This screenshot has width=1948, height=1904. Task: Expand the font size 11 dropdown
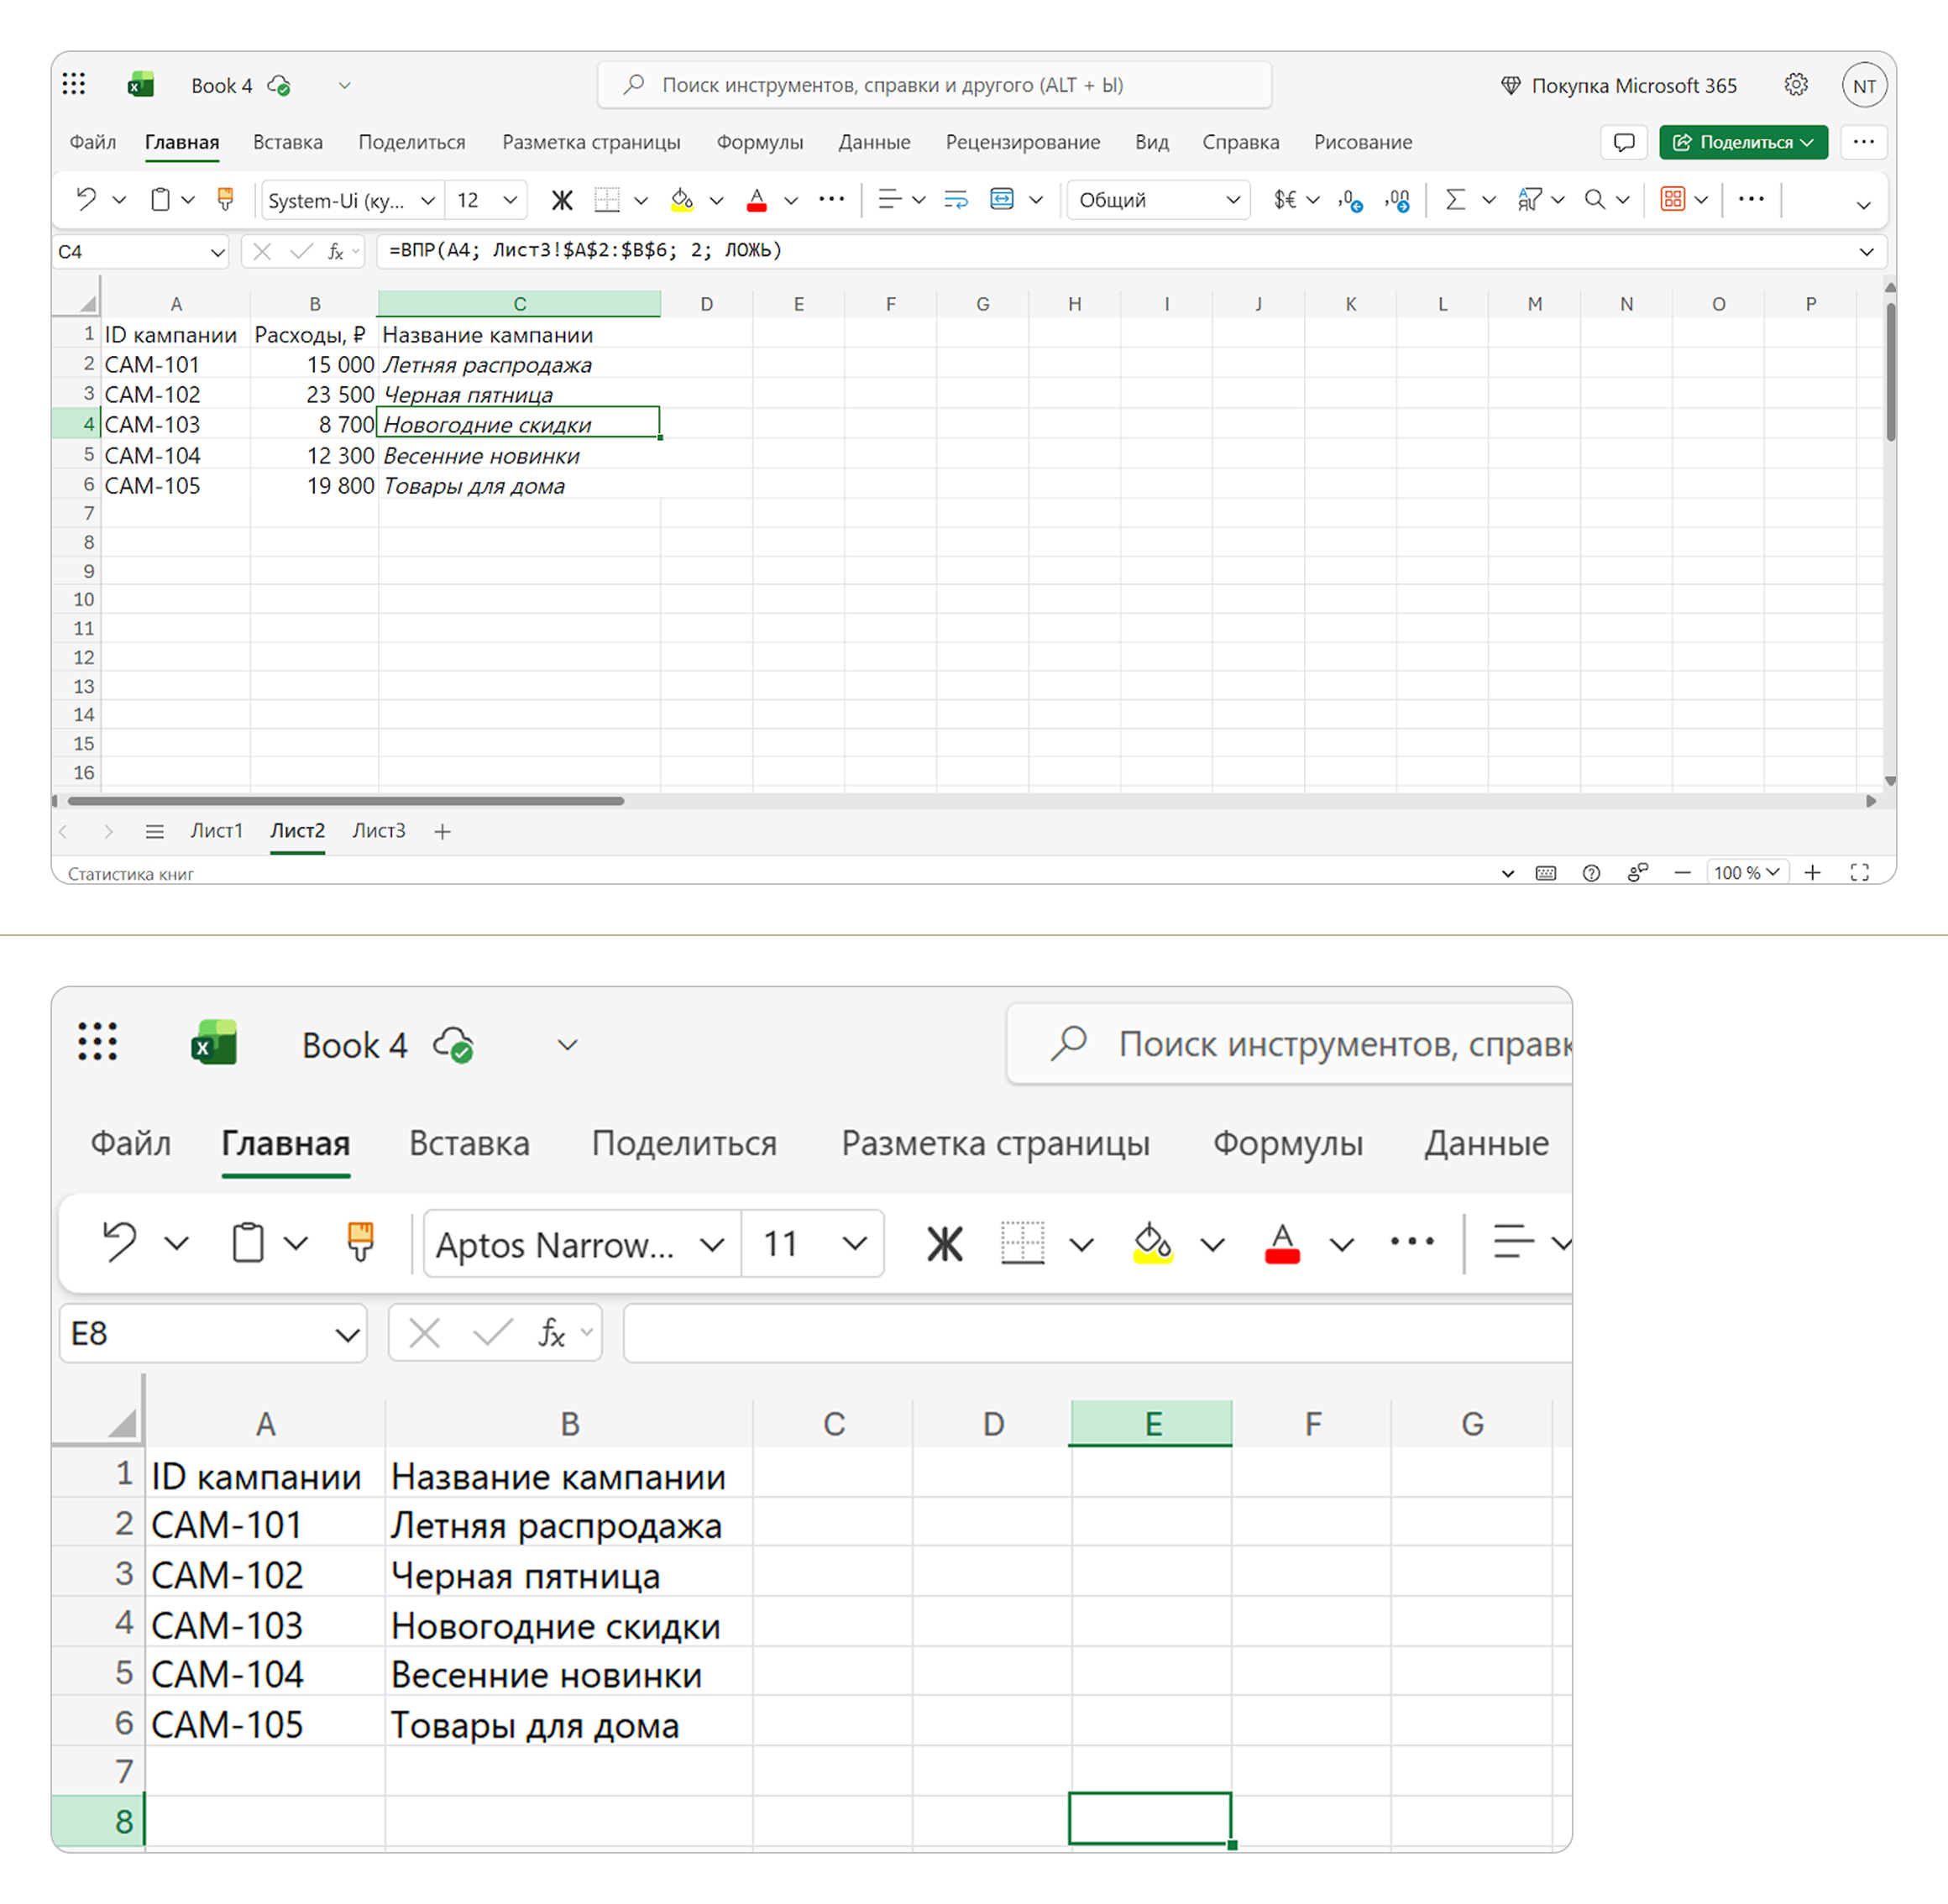pyautogui.click(x=854, y=1244)
